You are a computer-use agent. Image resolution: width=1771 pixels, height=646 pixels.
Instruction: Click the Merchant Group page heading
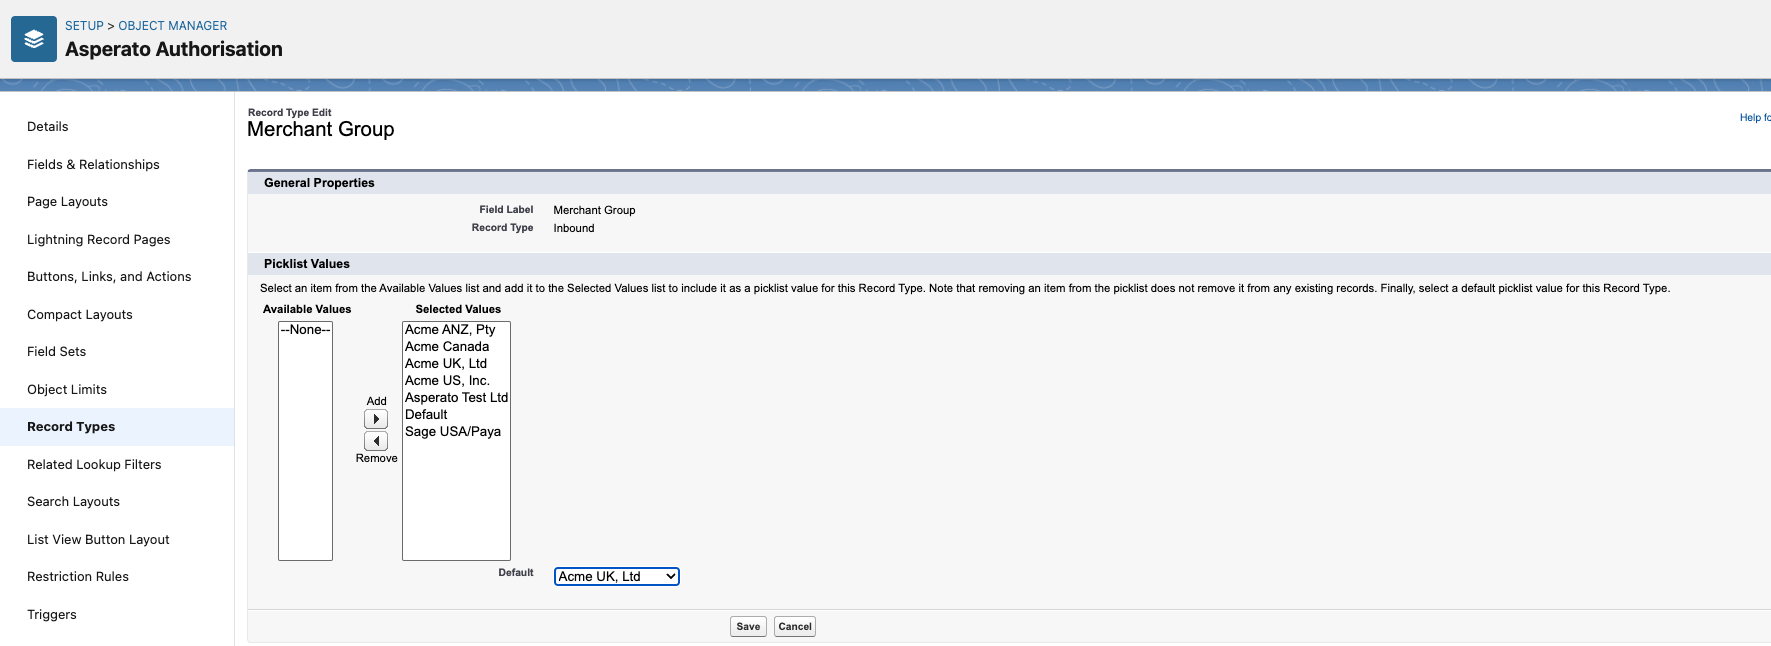(x=321, y=129)
